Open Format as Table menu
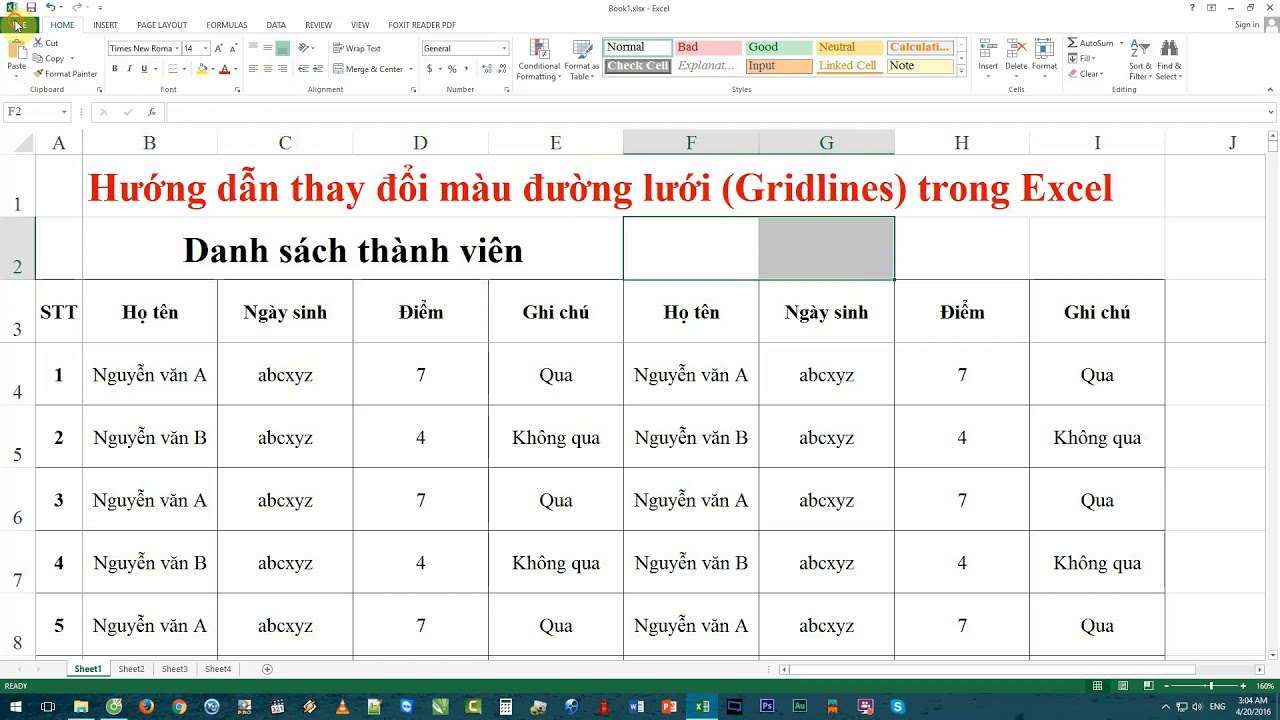 [x=582, y=60]
